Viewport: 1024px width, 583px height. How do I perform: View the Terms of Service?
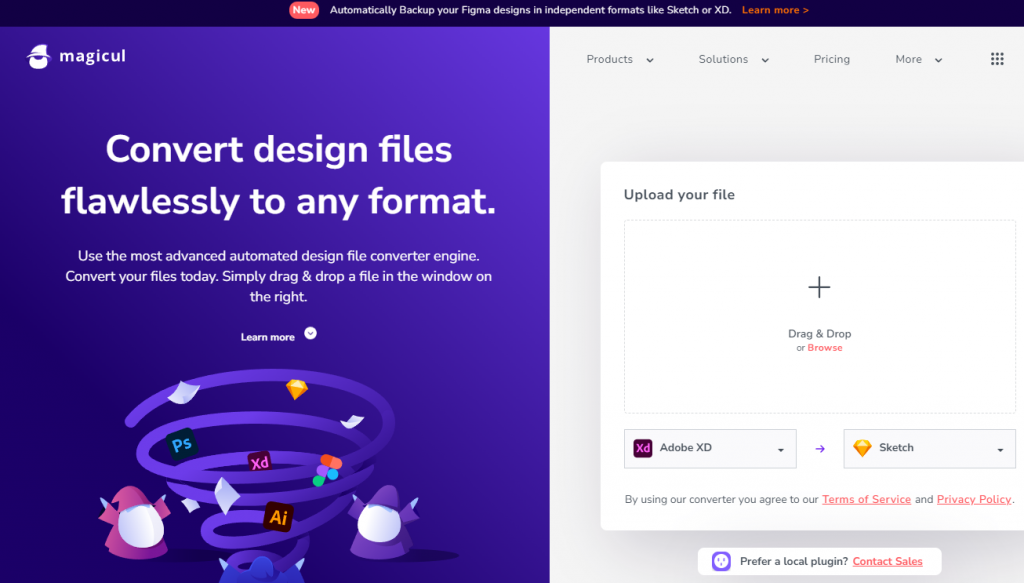[x=866, y=499]
